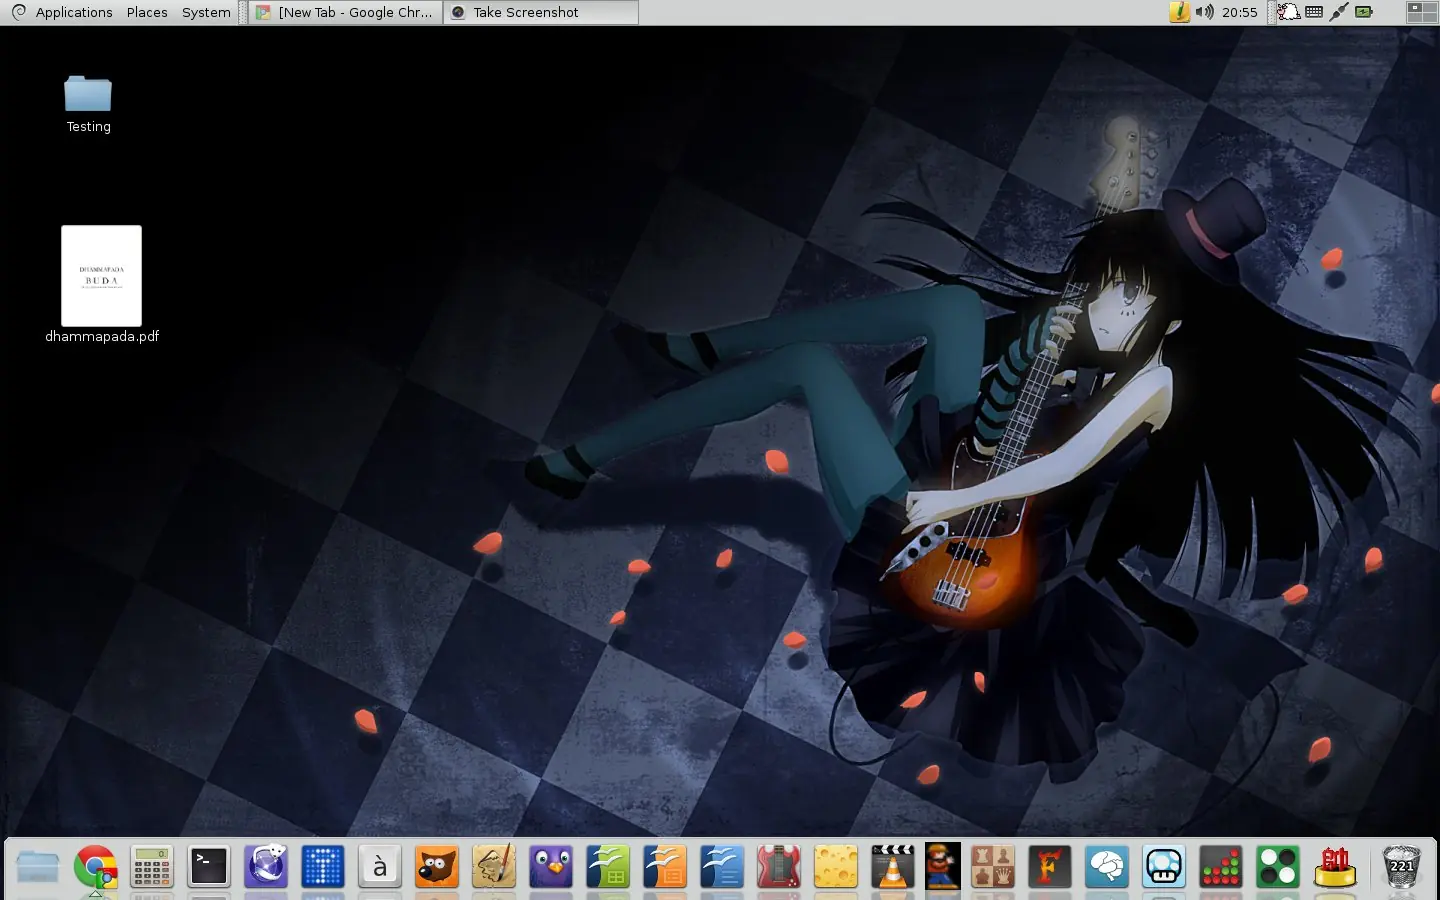Open the System menu
This screenshot has width=1440, height=900.
206,12
